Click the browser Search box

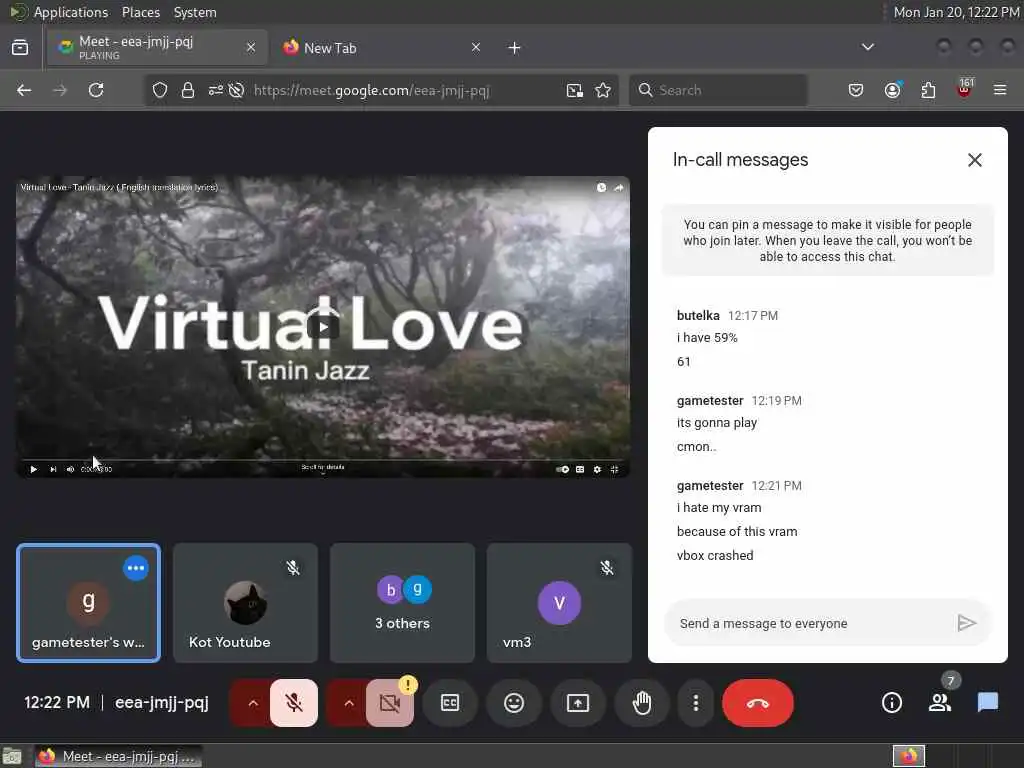(x=718, y=90)
